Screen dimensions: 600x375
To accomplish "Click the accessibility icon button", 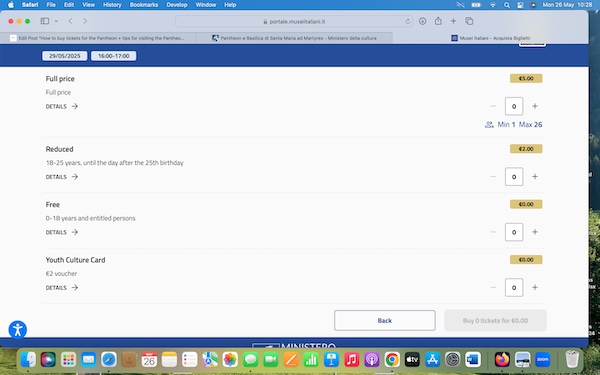I will (x=18, y=330).
